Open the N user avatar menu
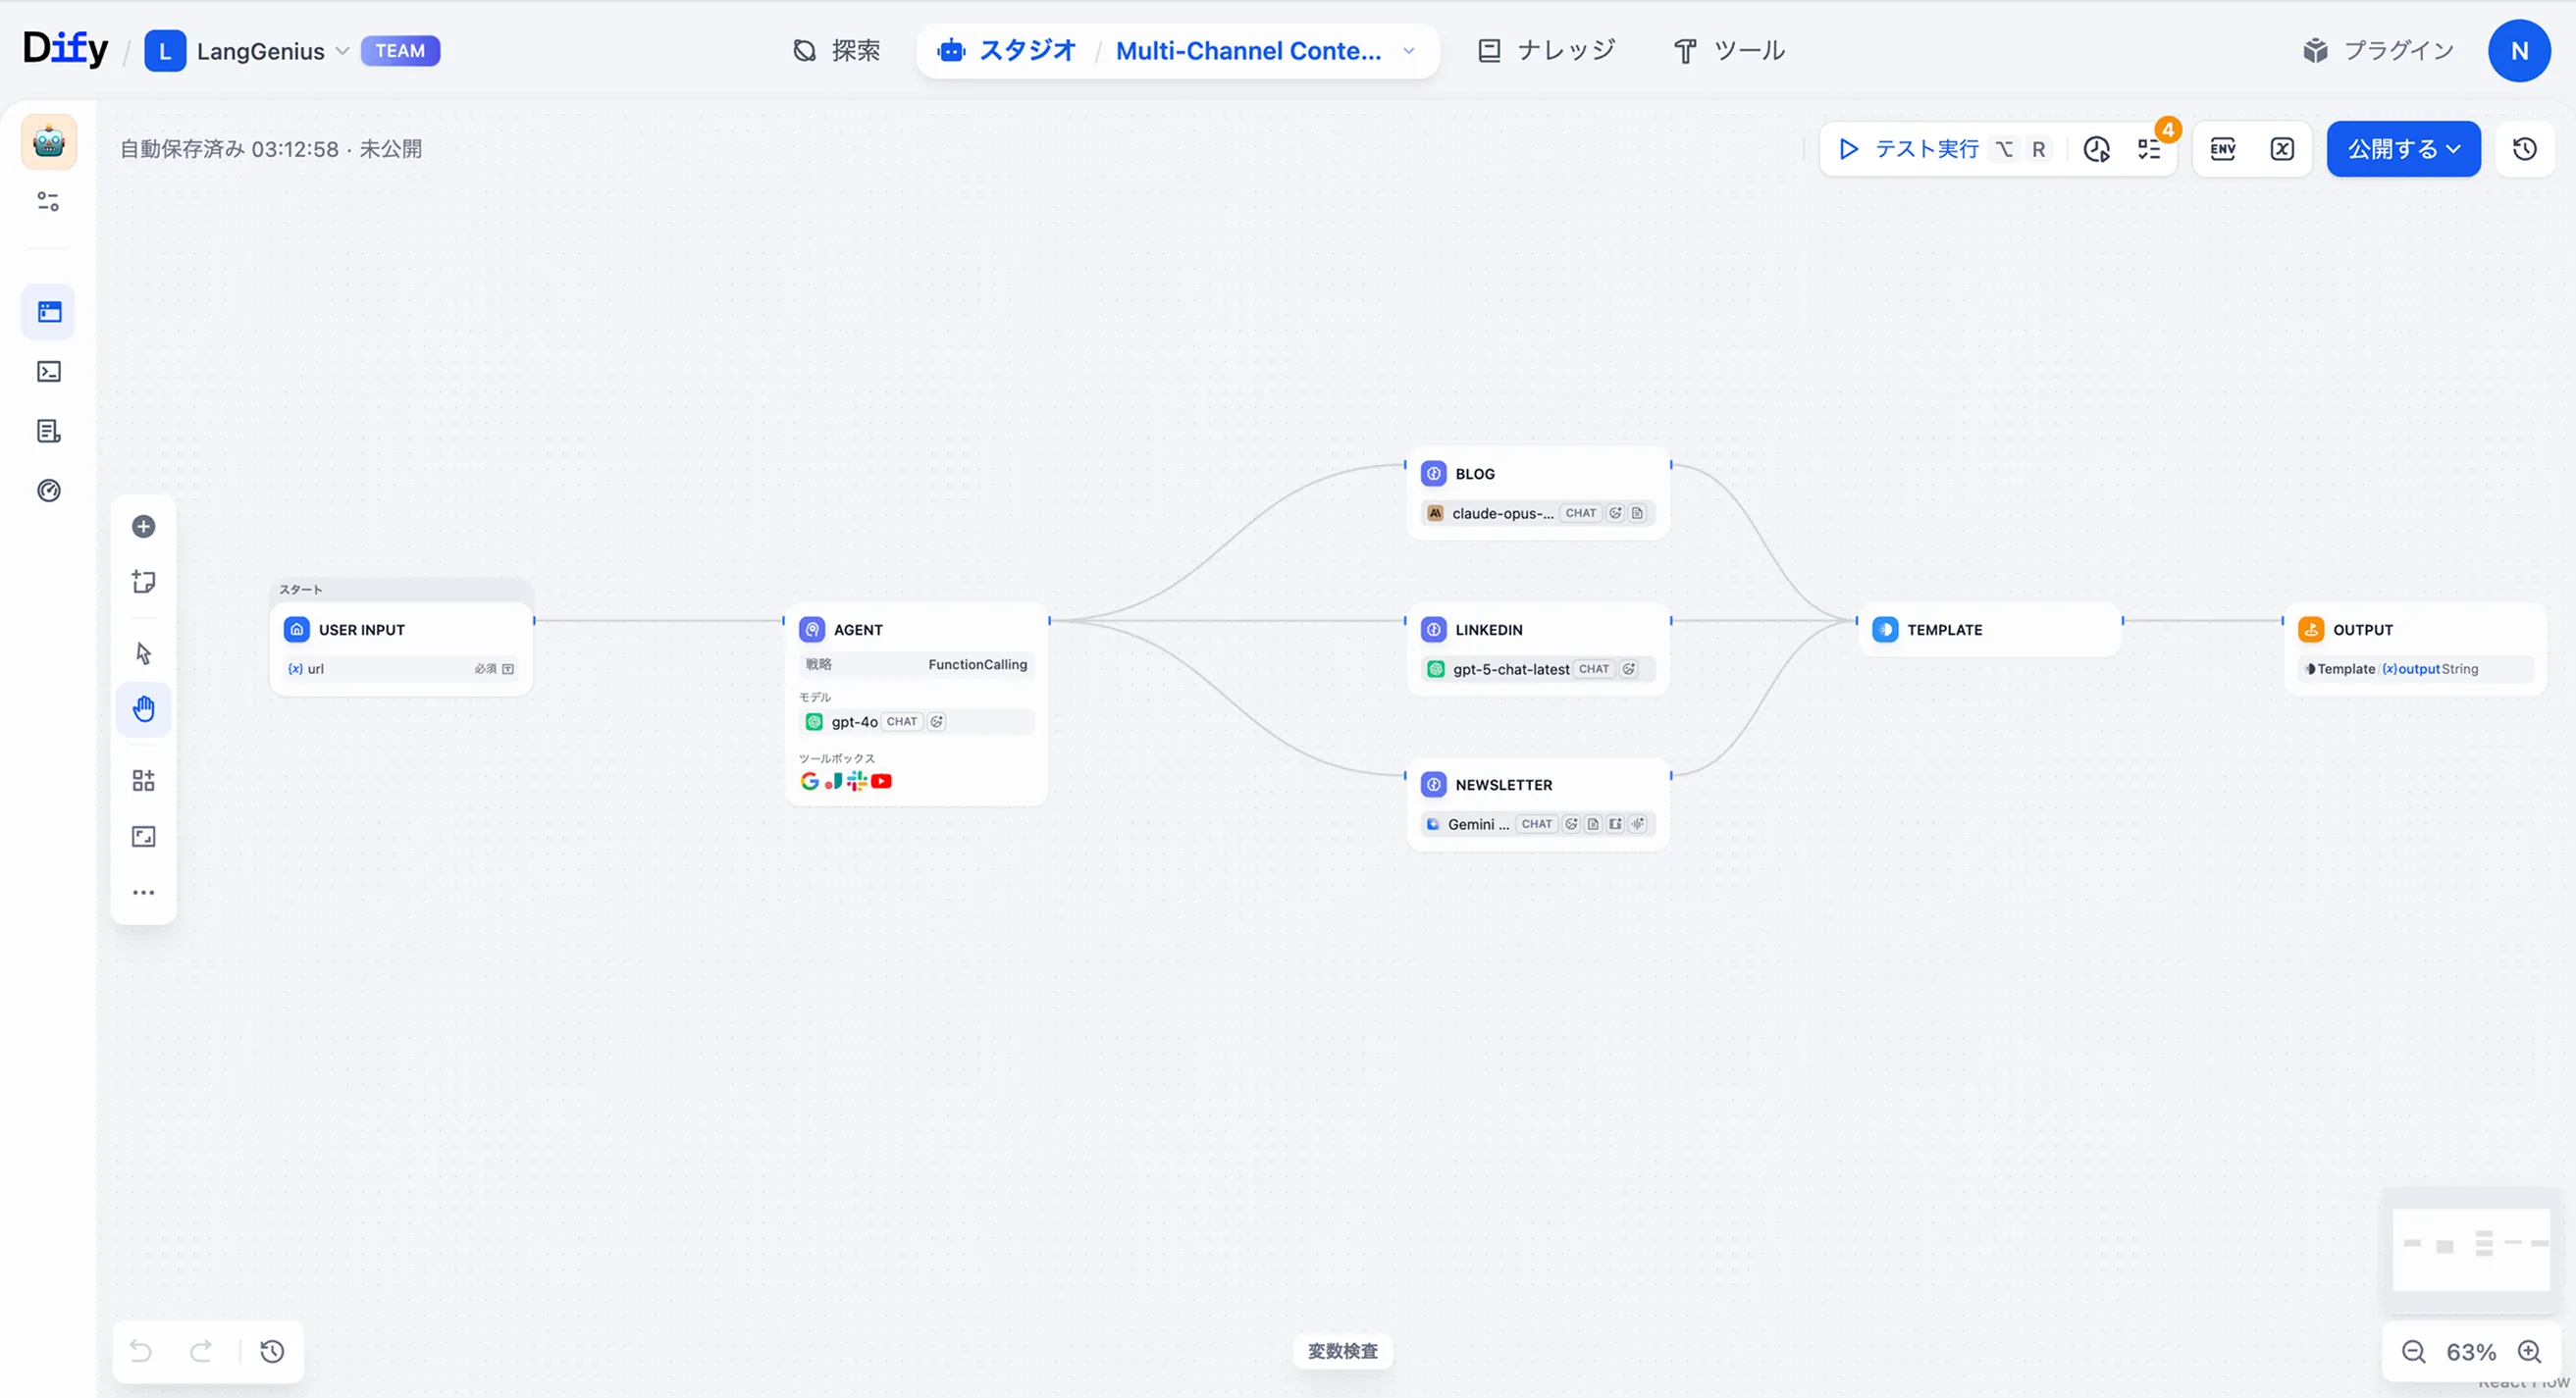This screenshot has height=1398, width=2576. click(2518, 50)
